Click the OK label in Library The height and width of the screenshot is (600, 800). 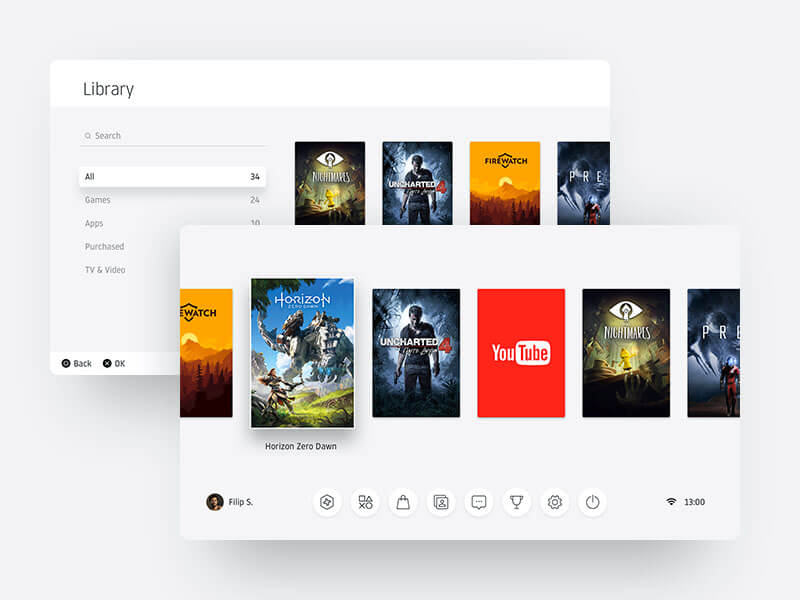pos(120,363)
